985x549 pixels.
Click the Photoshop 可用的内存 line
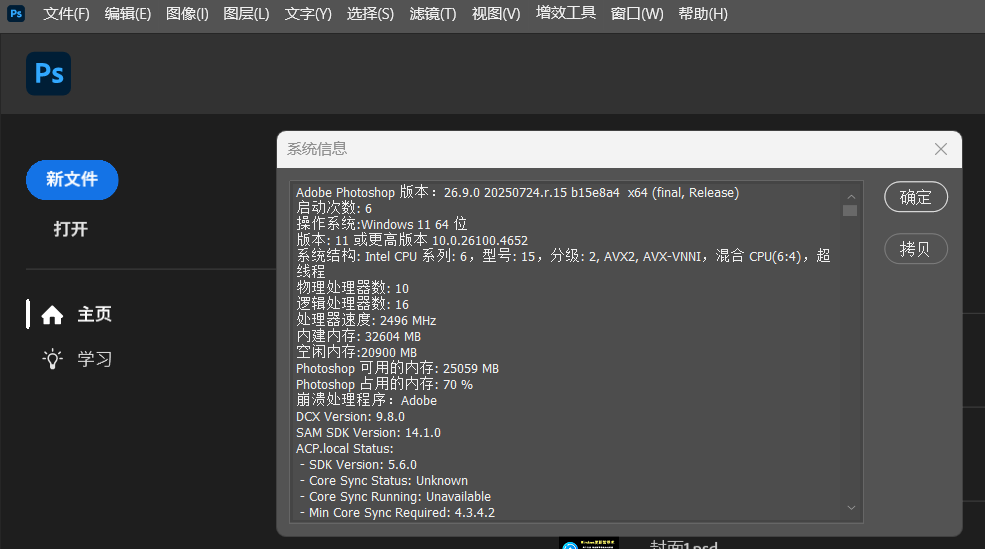click(x=398, y=368)
